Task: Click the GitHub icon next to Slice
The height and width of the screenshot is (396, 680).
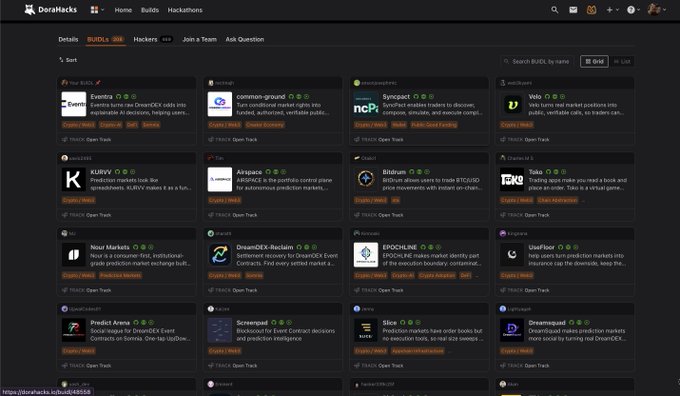Action: pos(402,323)
